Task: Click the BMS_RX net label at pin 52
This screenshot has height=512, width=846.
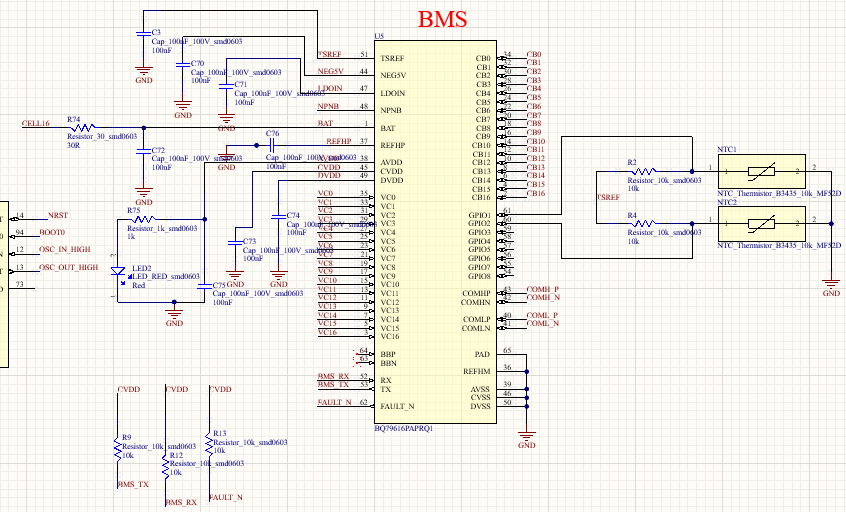Action: pyautogui.click(x=333, y=376)
